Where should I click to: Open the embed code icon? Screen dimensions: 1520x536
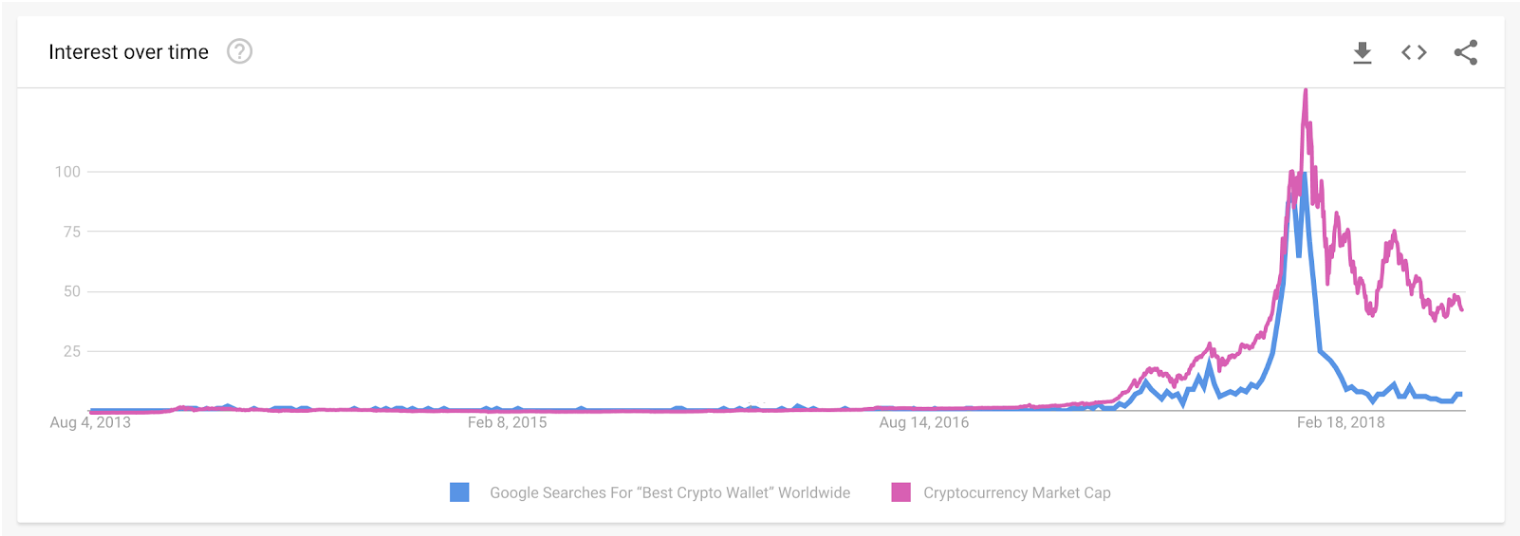[1413, 52]
